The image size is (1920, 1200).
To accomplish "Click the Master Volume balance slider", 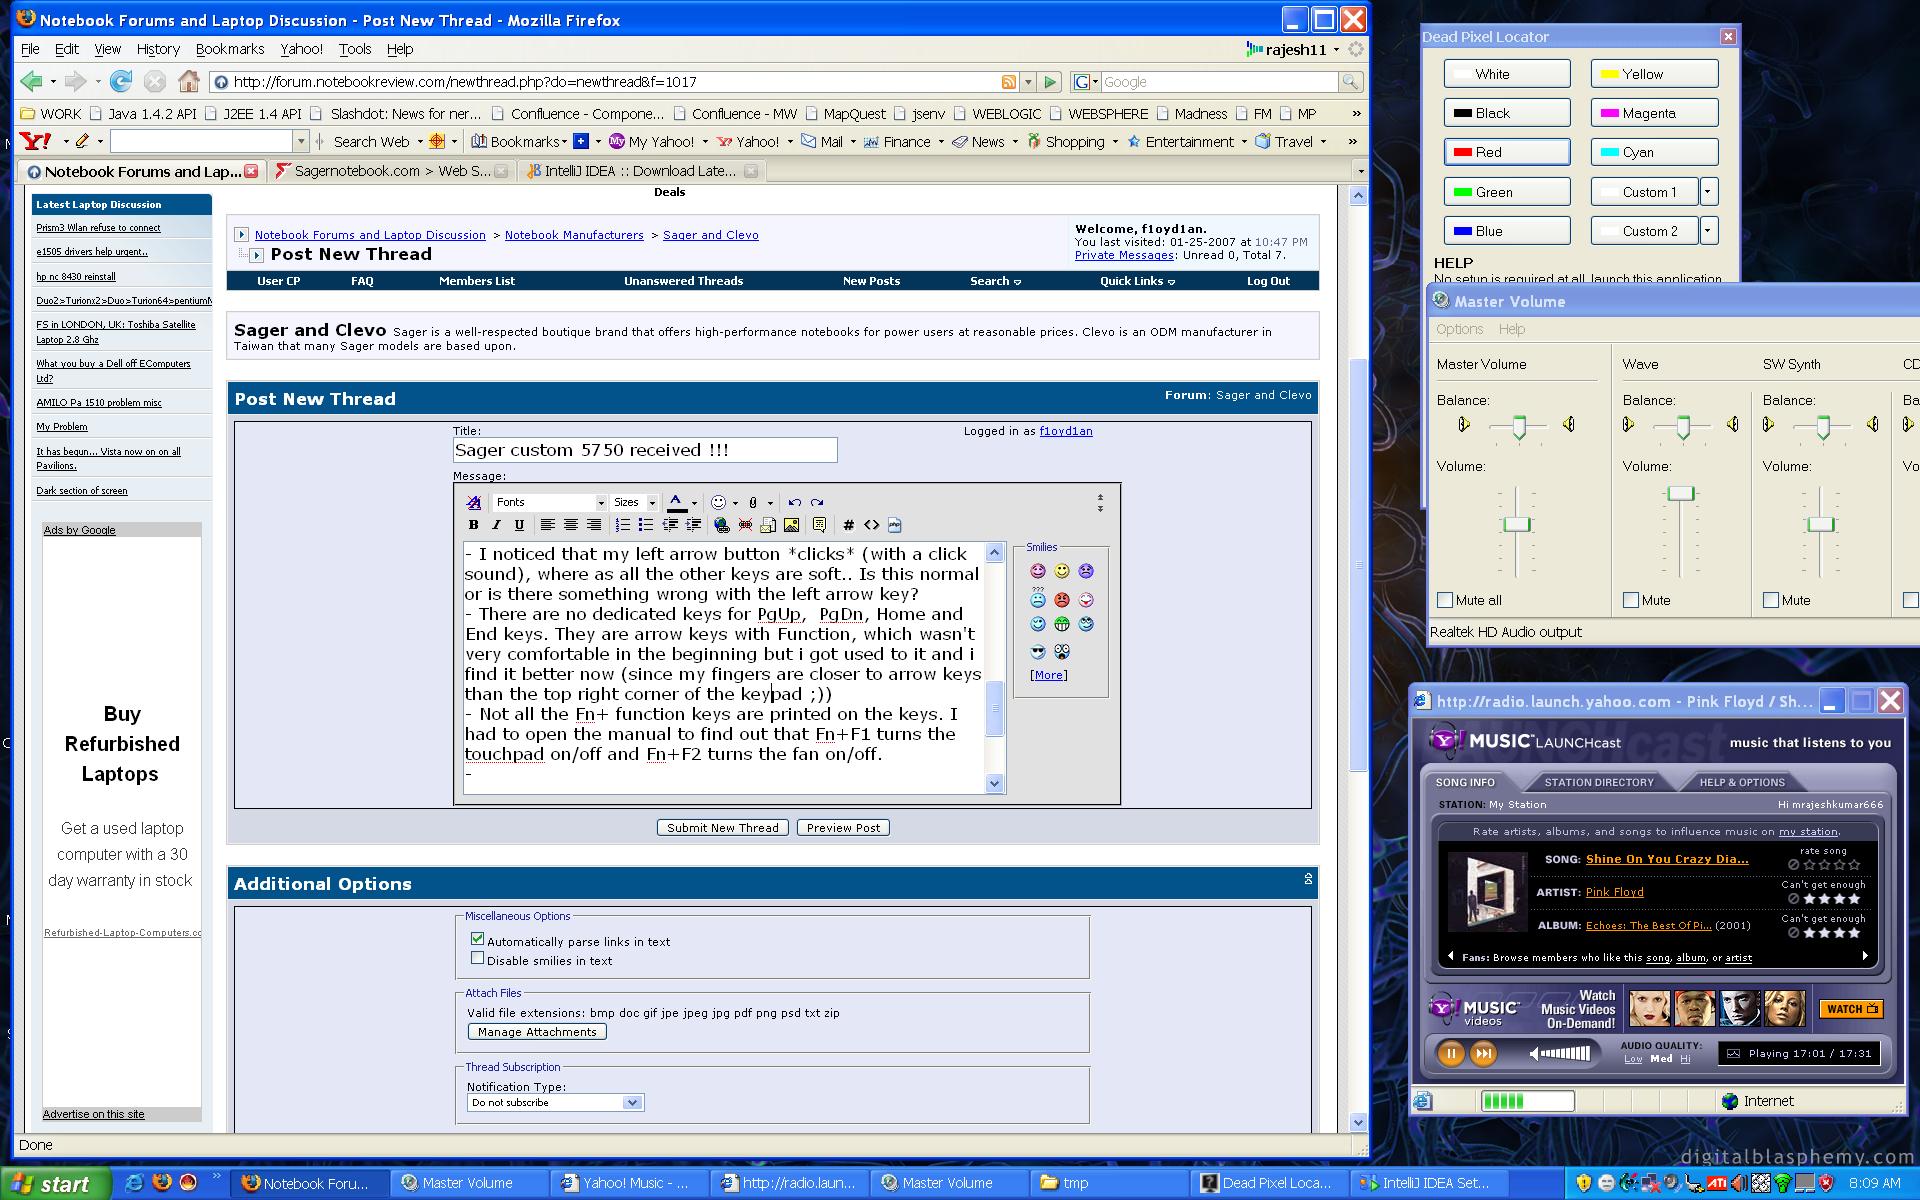I will (1519, 427).
